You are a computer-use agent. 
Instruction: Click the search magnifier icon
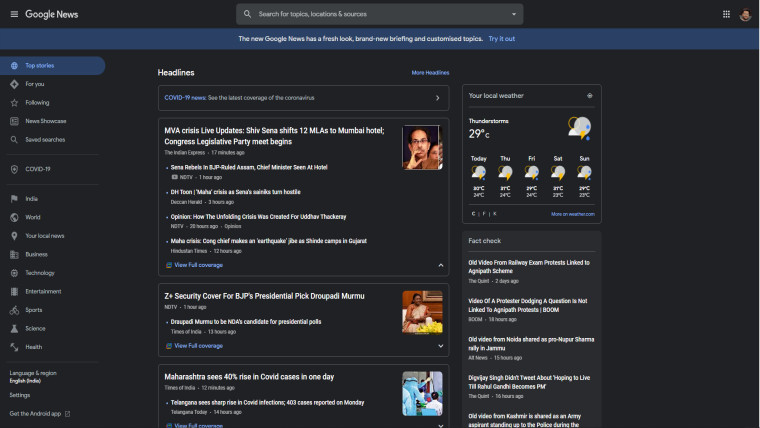pyautogui.click(x=247, y=14)
